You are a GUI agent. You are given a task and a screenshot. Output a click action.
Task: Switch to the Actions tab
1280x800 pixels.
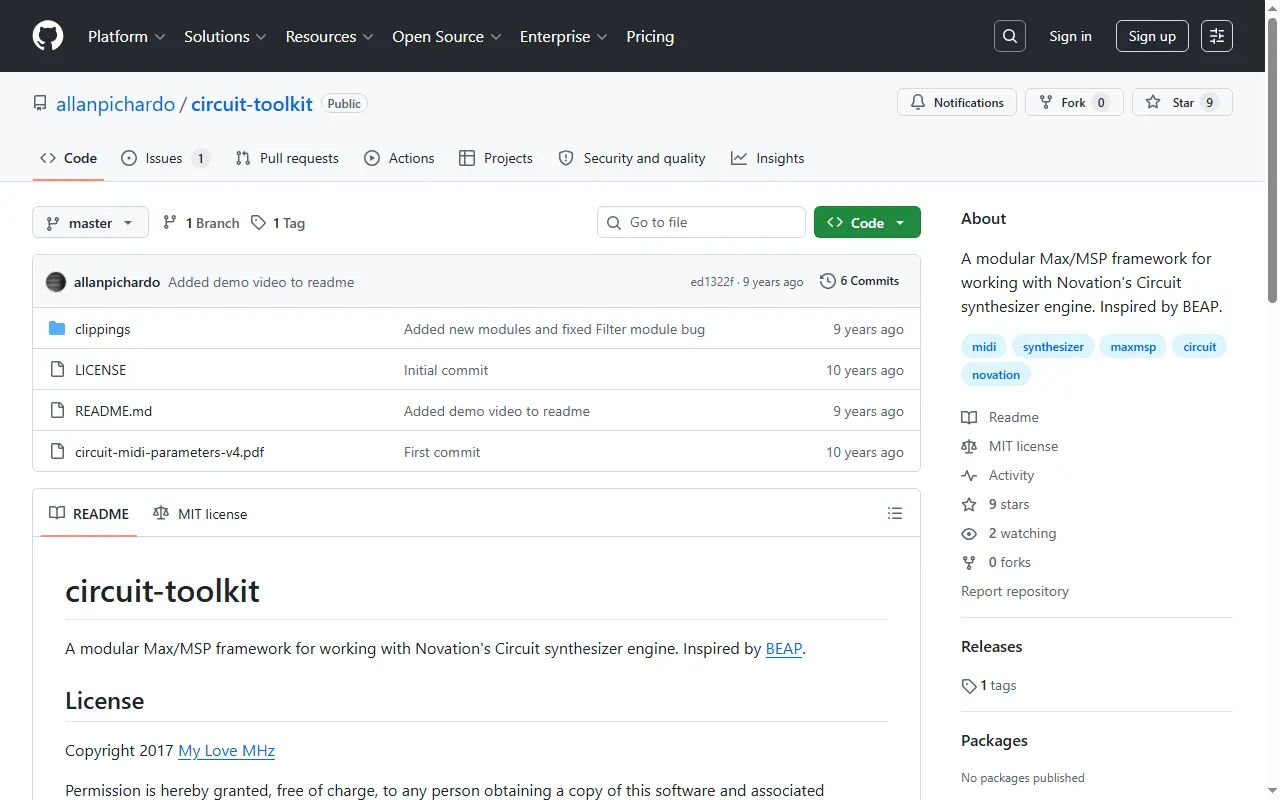coord(399,158)
